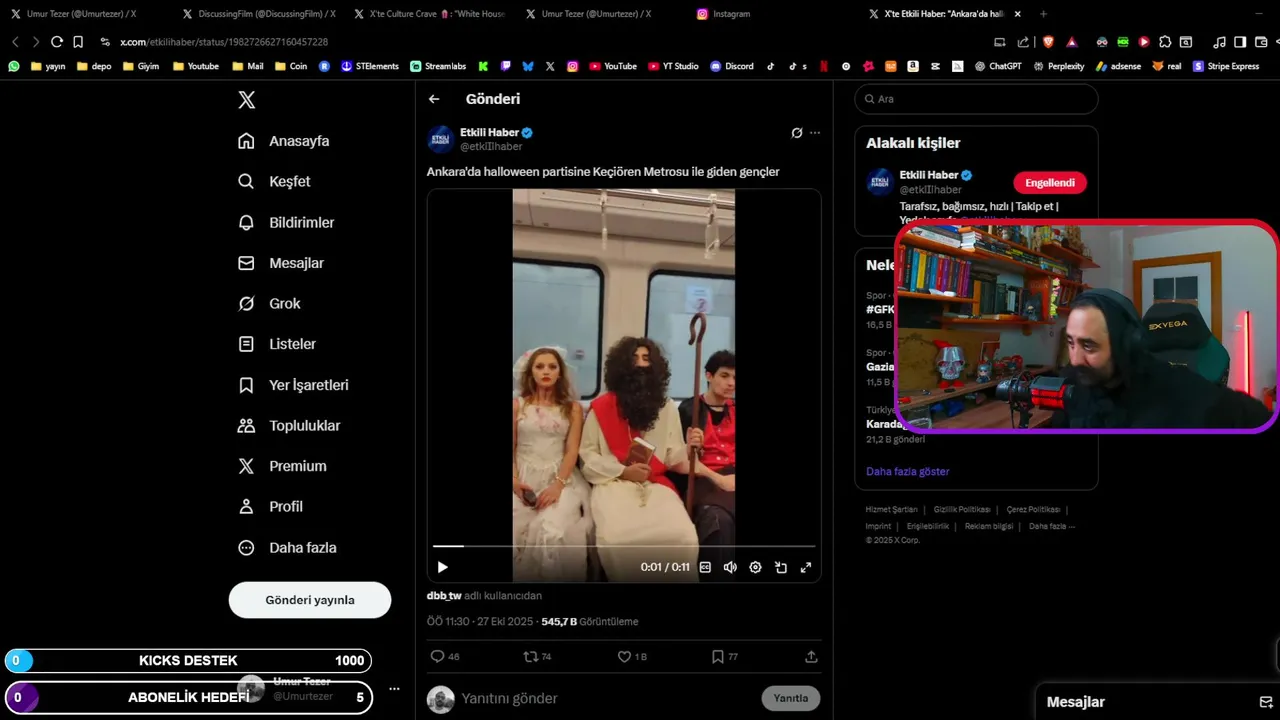
Task: Open Hizmet Şartları link
Action: tap(891, 510)
